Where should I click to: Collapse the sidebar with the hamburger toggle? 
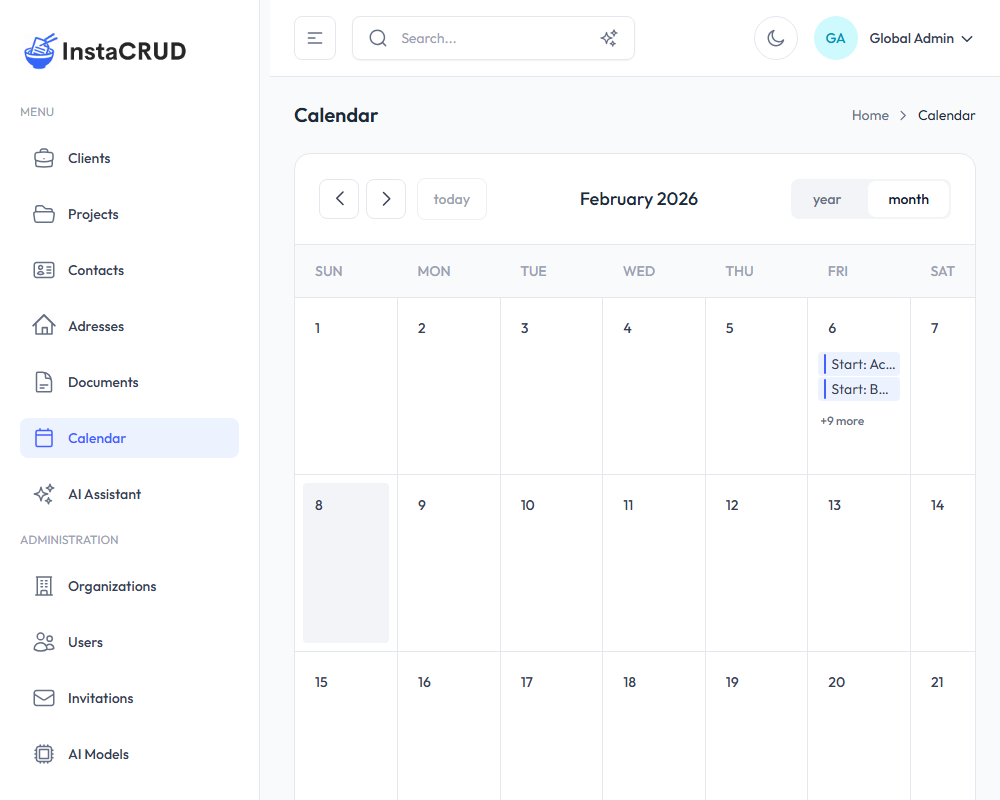(314, 37)
